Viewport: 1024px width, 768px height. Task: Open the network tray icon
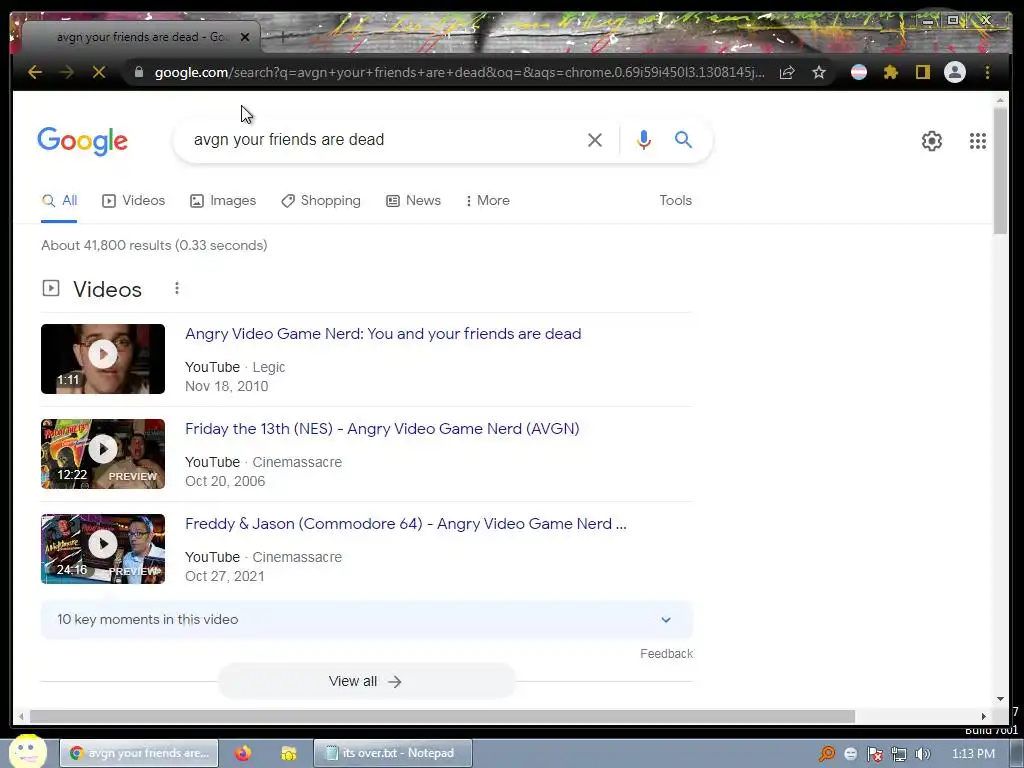coord(899,754)
